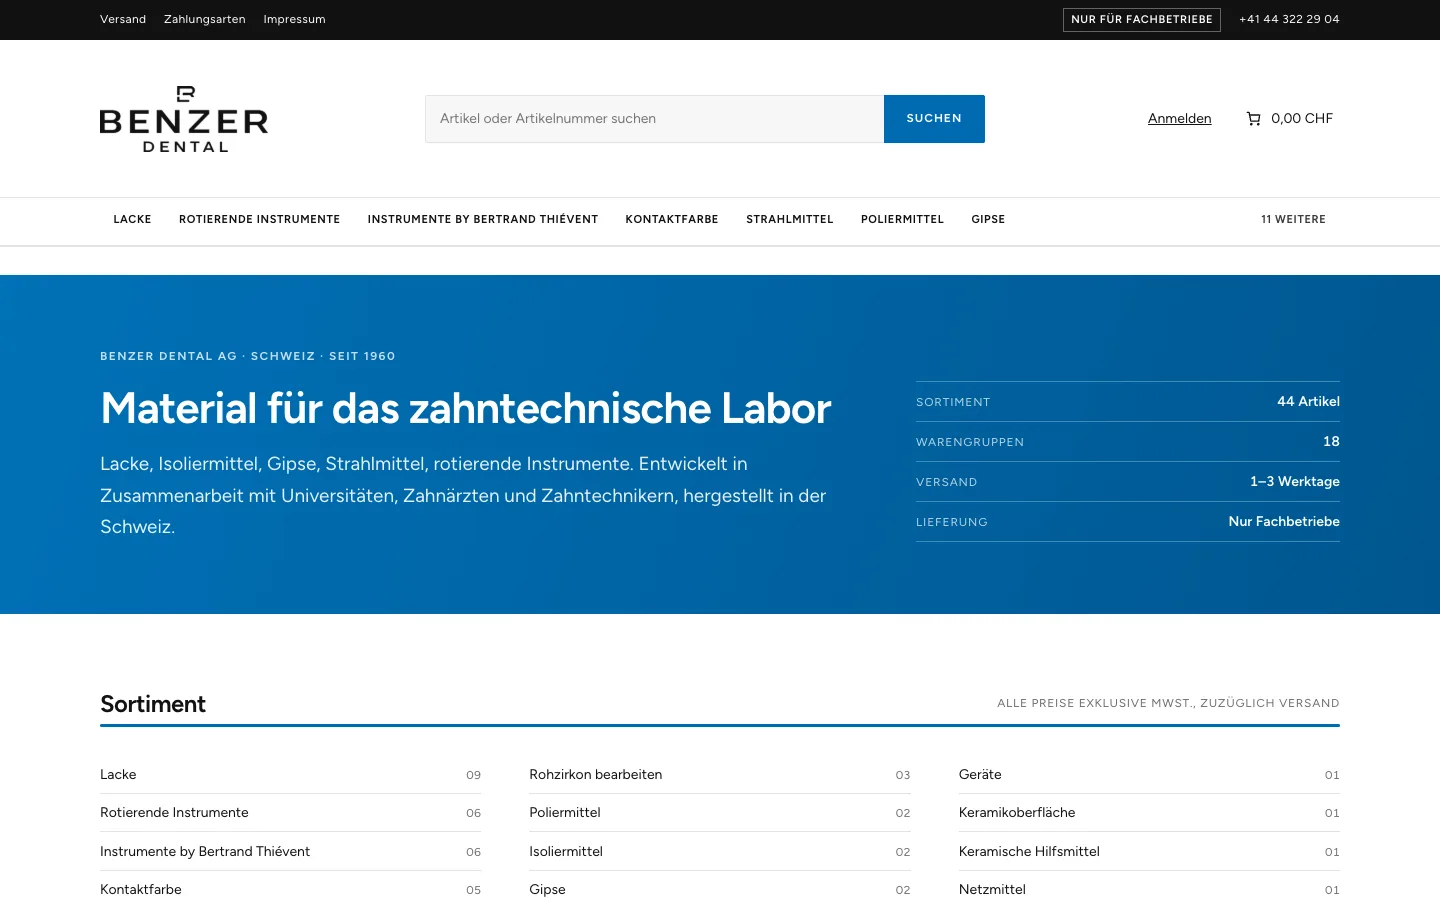Select Poliermittel in the navigation bar

pos(902,219)
